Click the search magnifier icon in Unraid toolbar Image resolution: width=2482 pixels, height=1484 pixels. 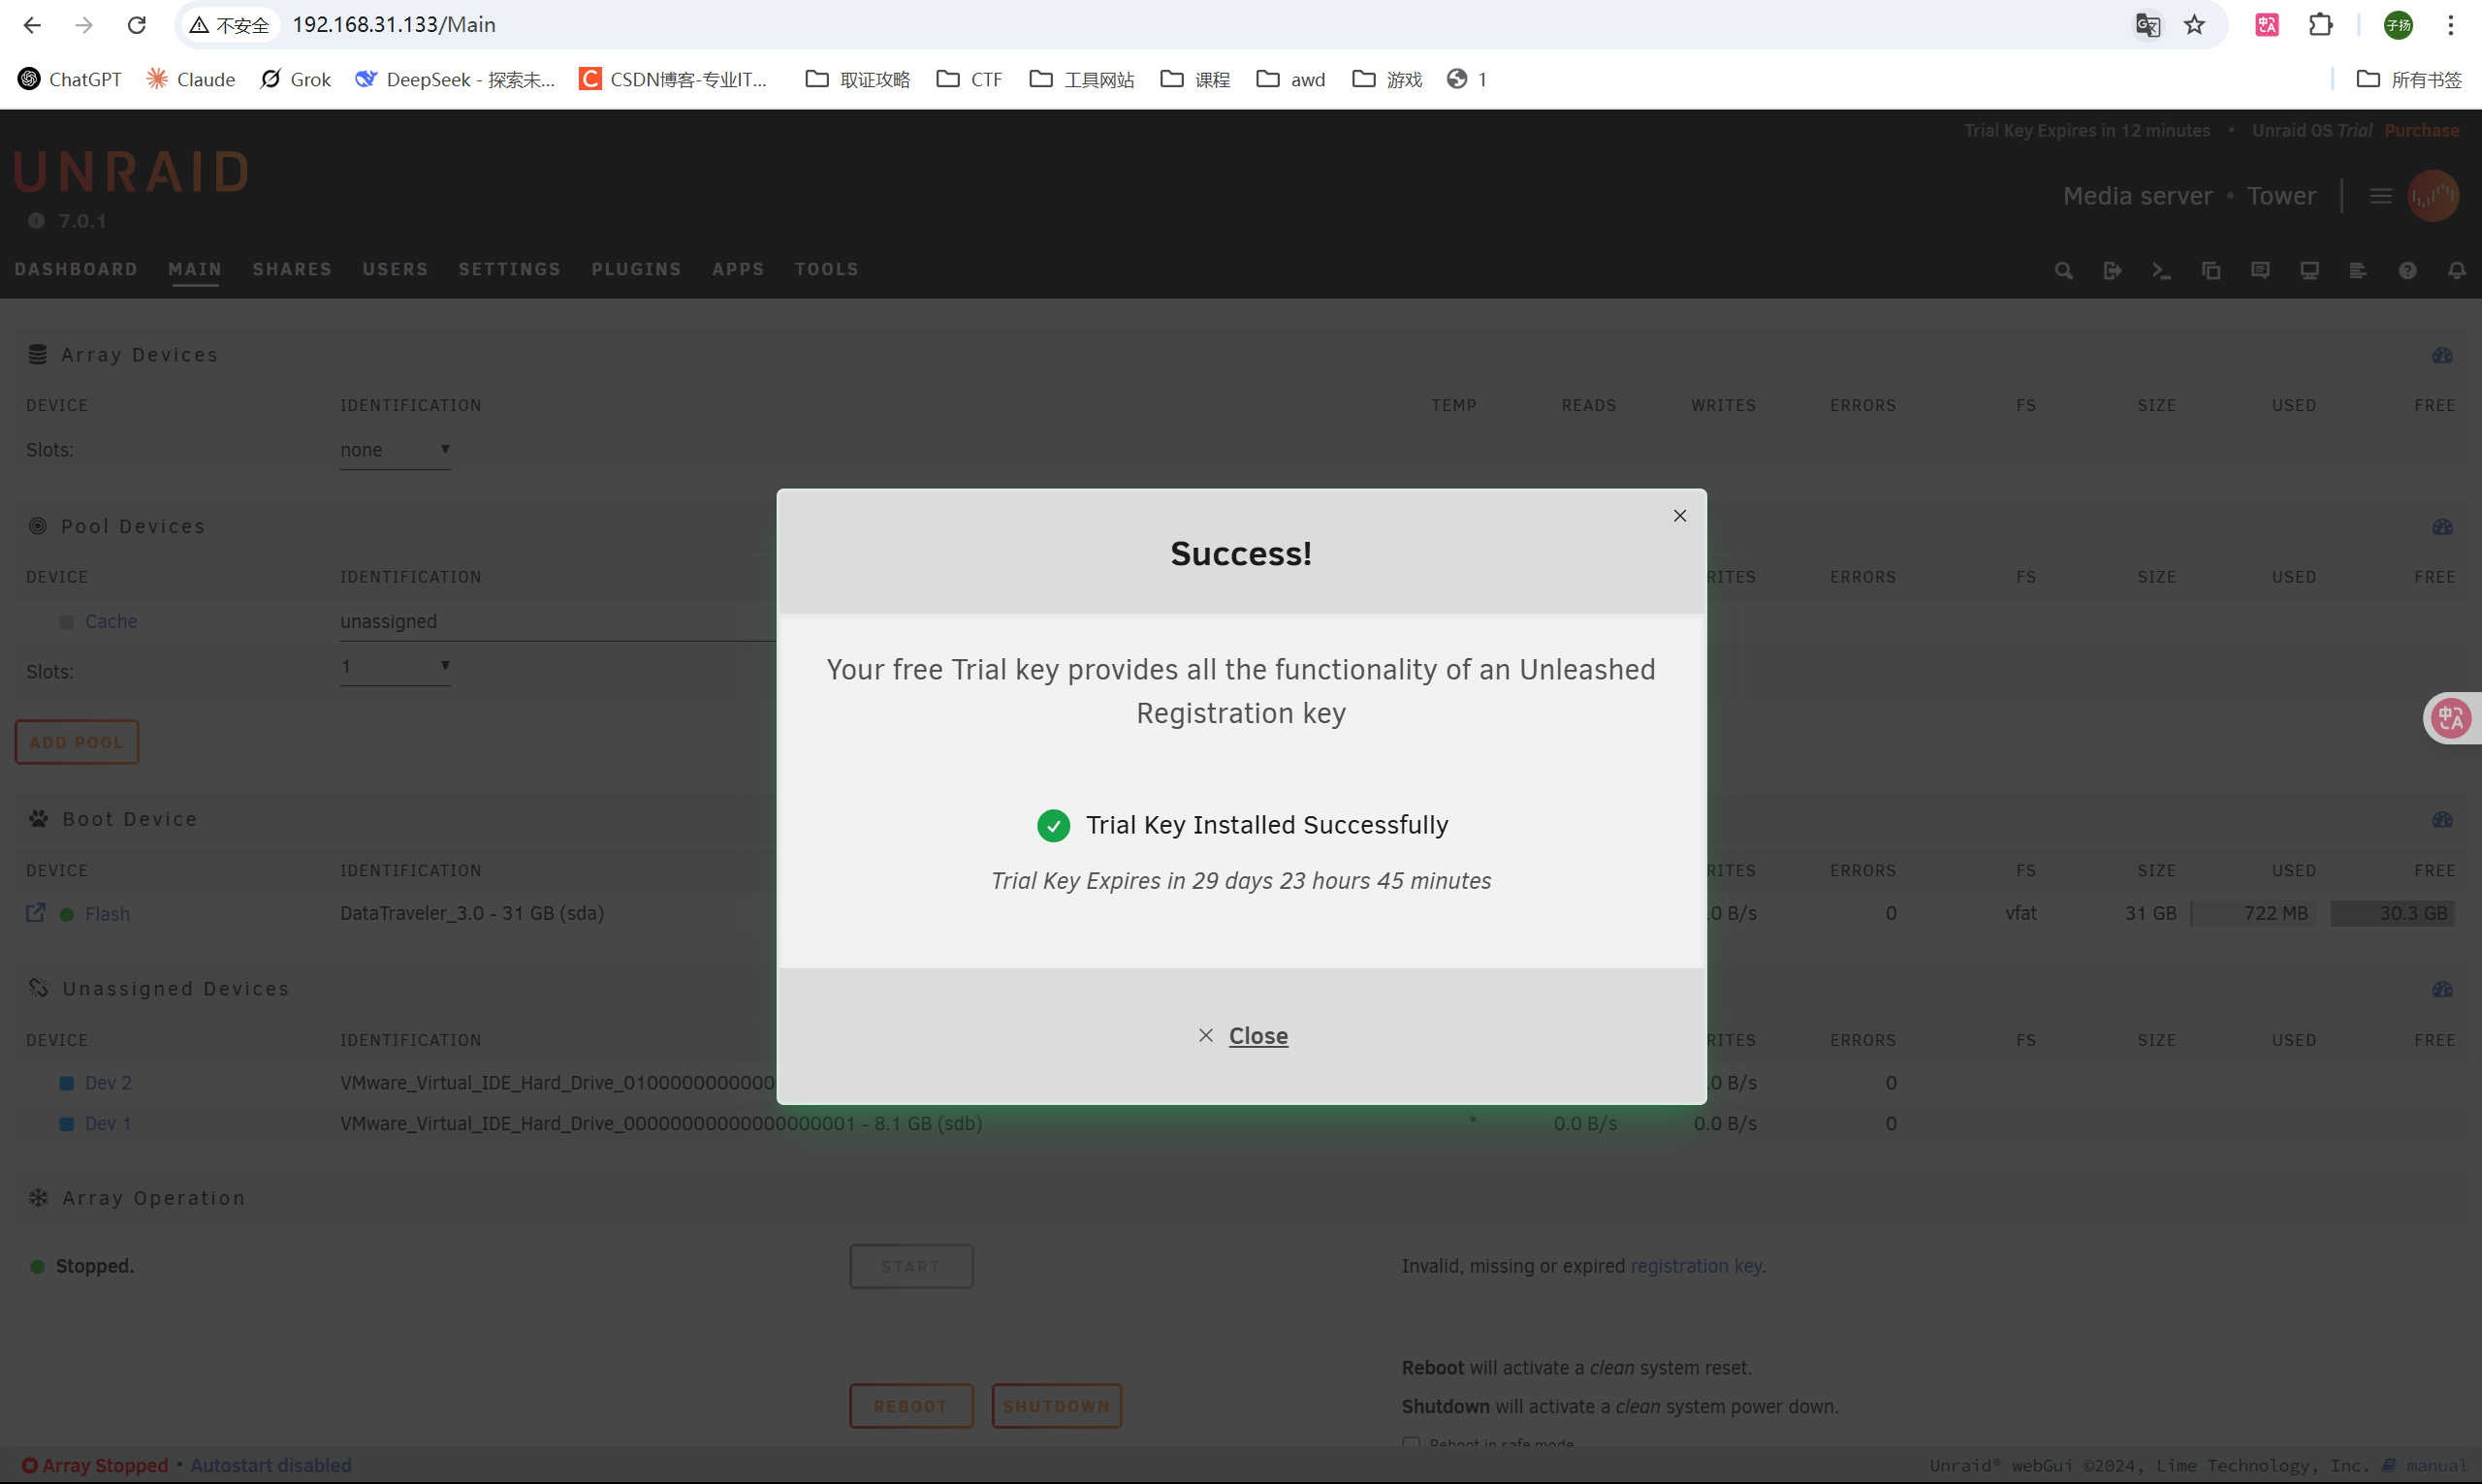(x=2063, y=271)
